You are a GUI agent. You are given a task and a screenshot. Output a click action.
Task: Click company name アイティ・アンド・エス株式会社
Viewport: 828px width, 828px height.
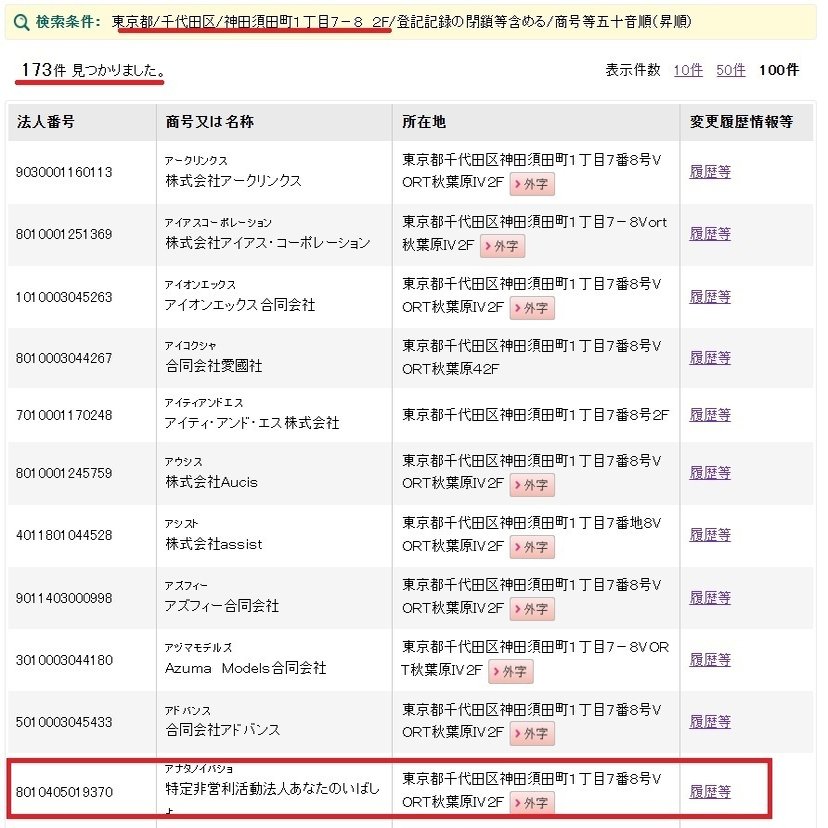click(252, 423)
